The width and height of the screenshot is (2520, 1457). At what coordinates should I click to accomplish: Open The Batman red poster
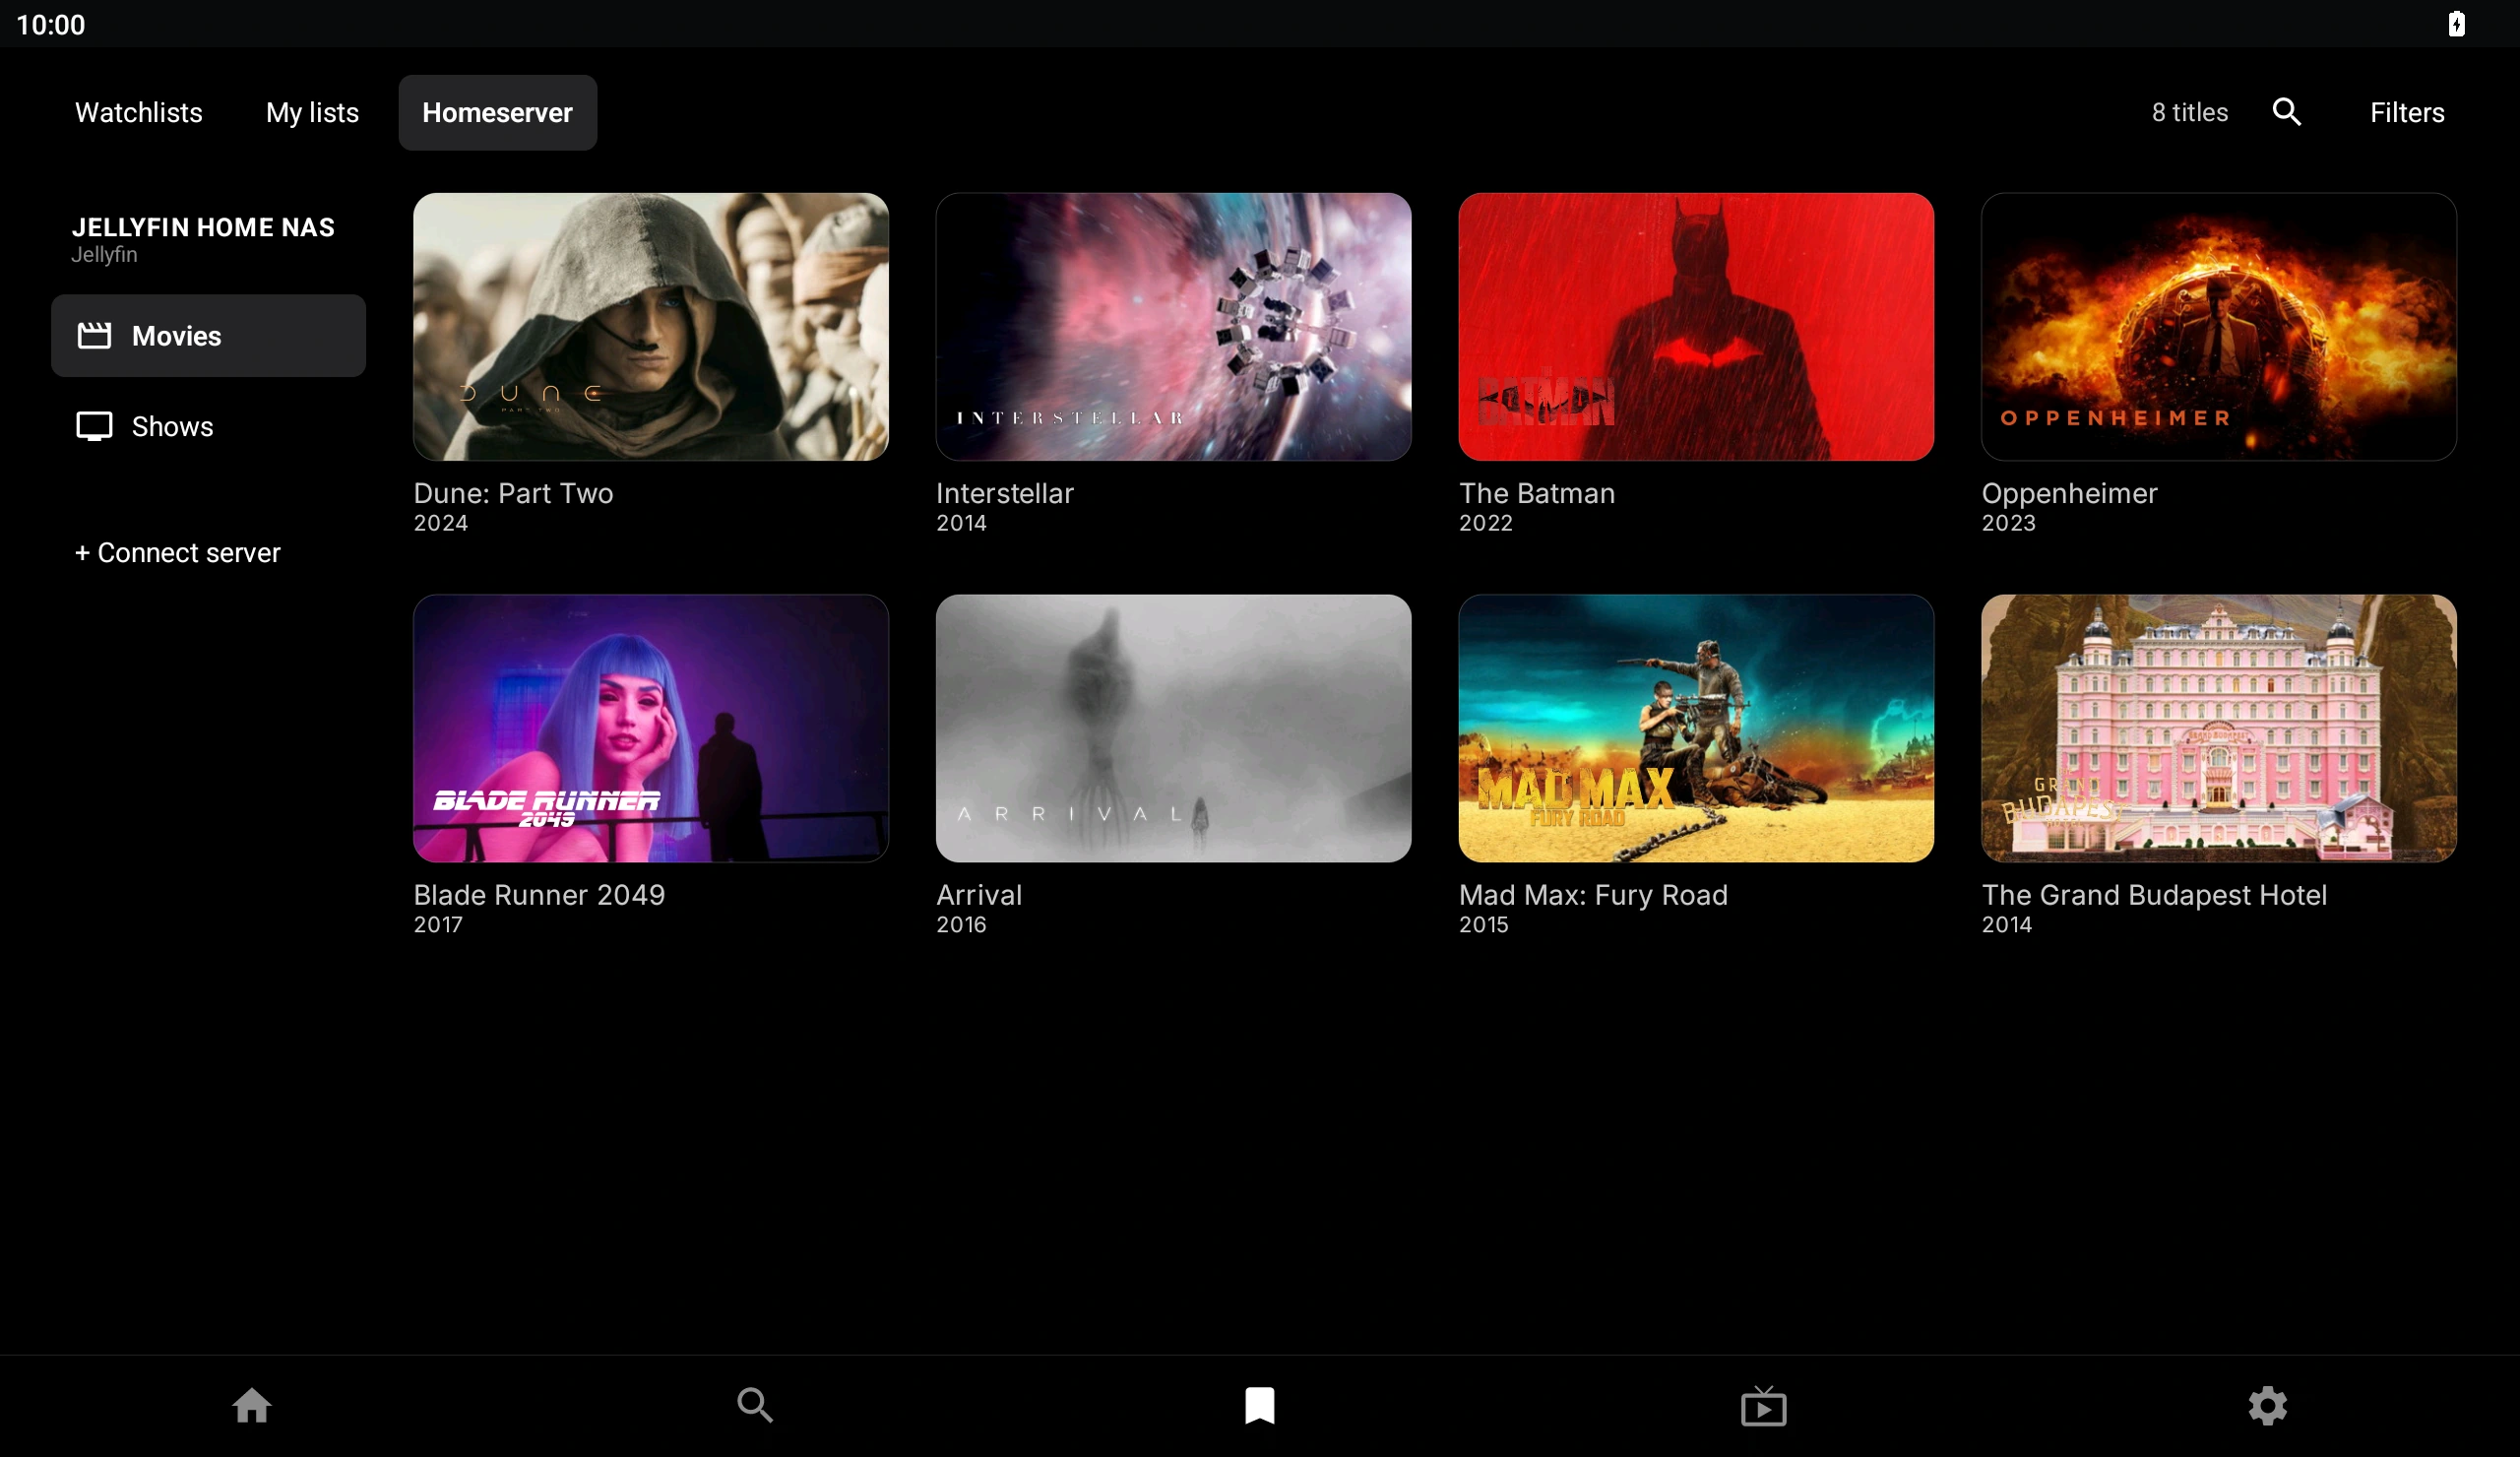1696,326
